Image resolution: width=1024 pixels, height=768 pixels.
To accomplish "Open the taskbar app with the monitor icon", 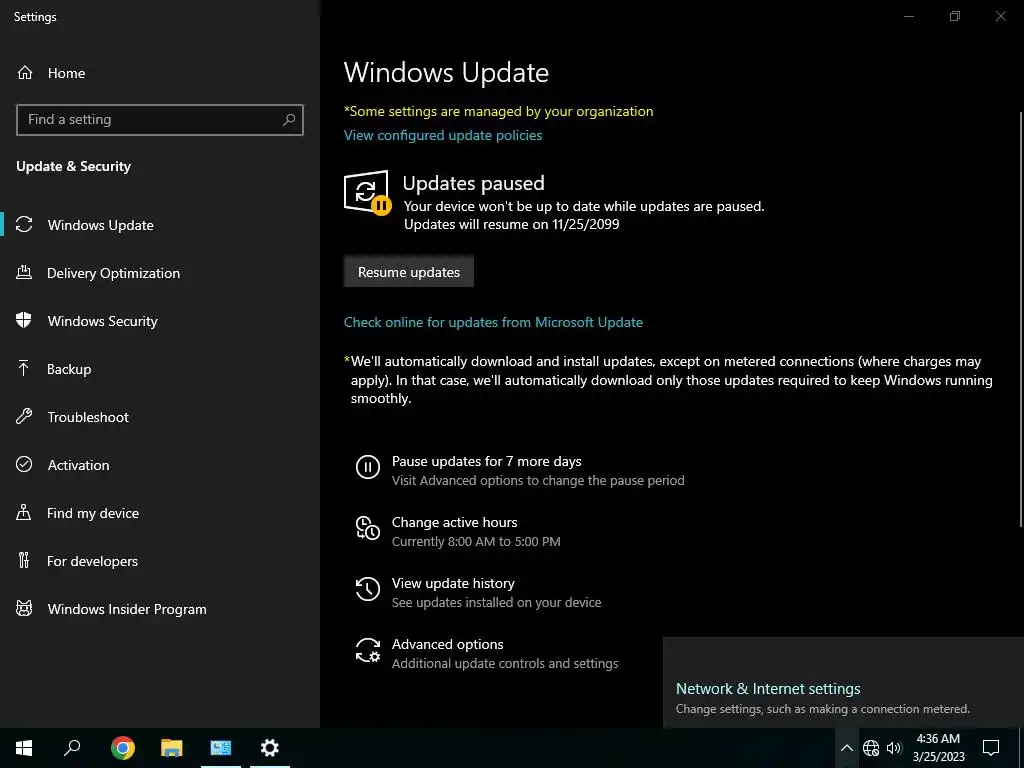I will click(x=221, y=748).
